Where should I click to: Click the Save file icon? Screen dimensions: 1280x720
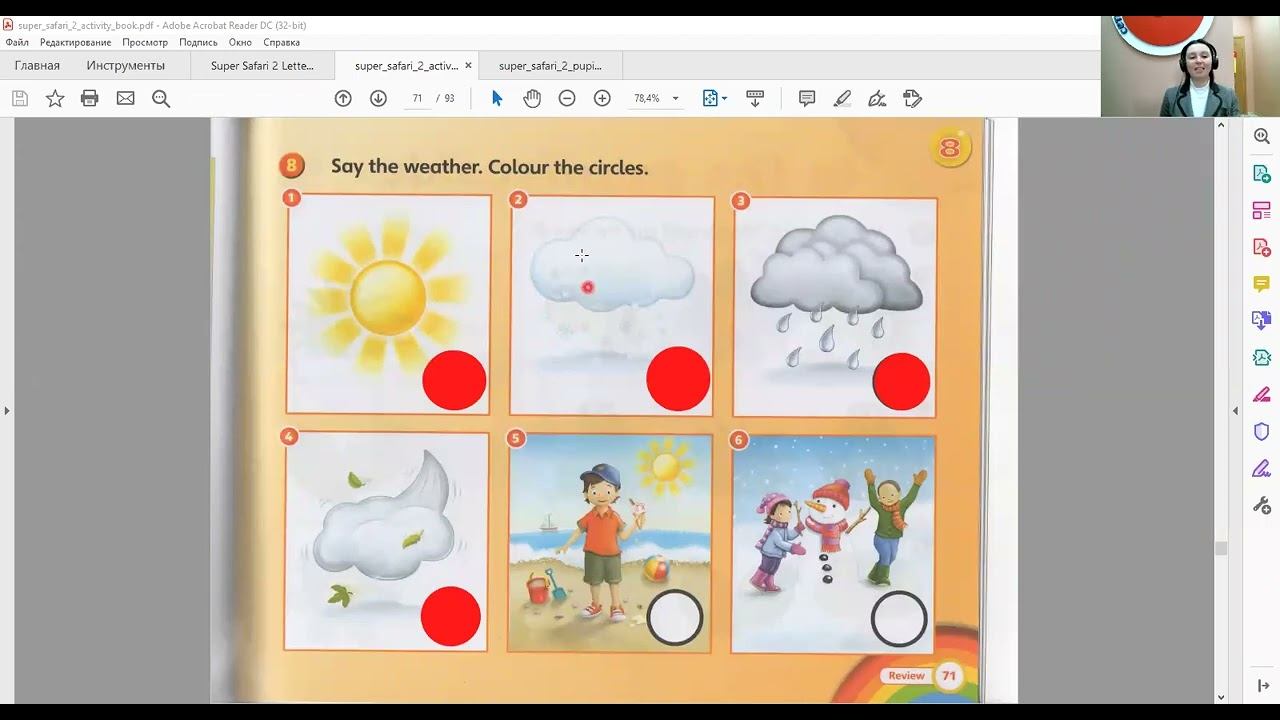tap(20, 98)
